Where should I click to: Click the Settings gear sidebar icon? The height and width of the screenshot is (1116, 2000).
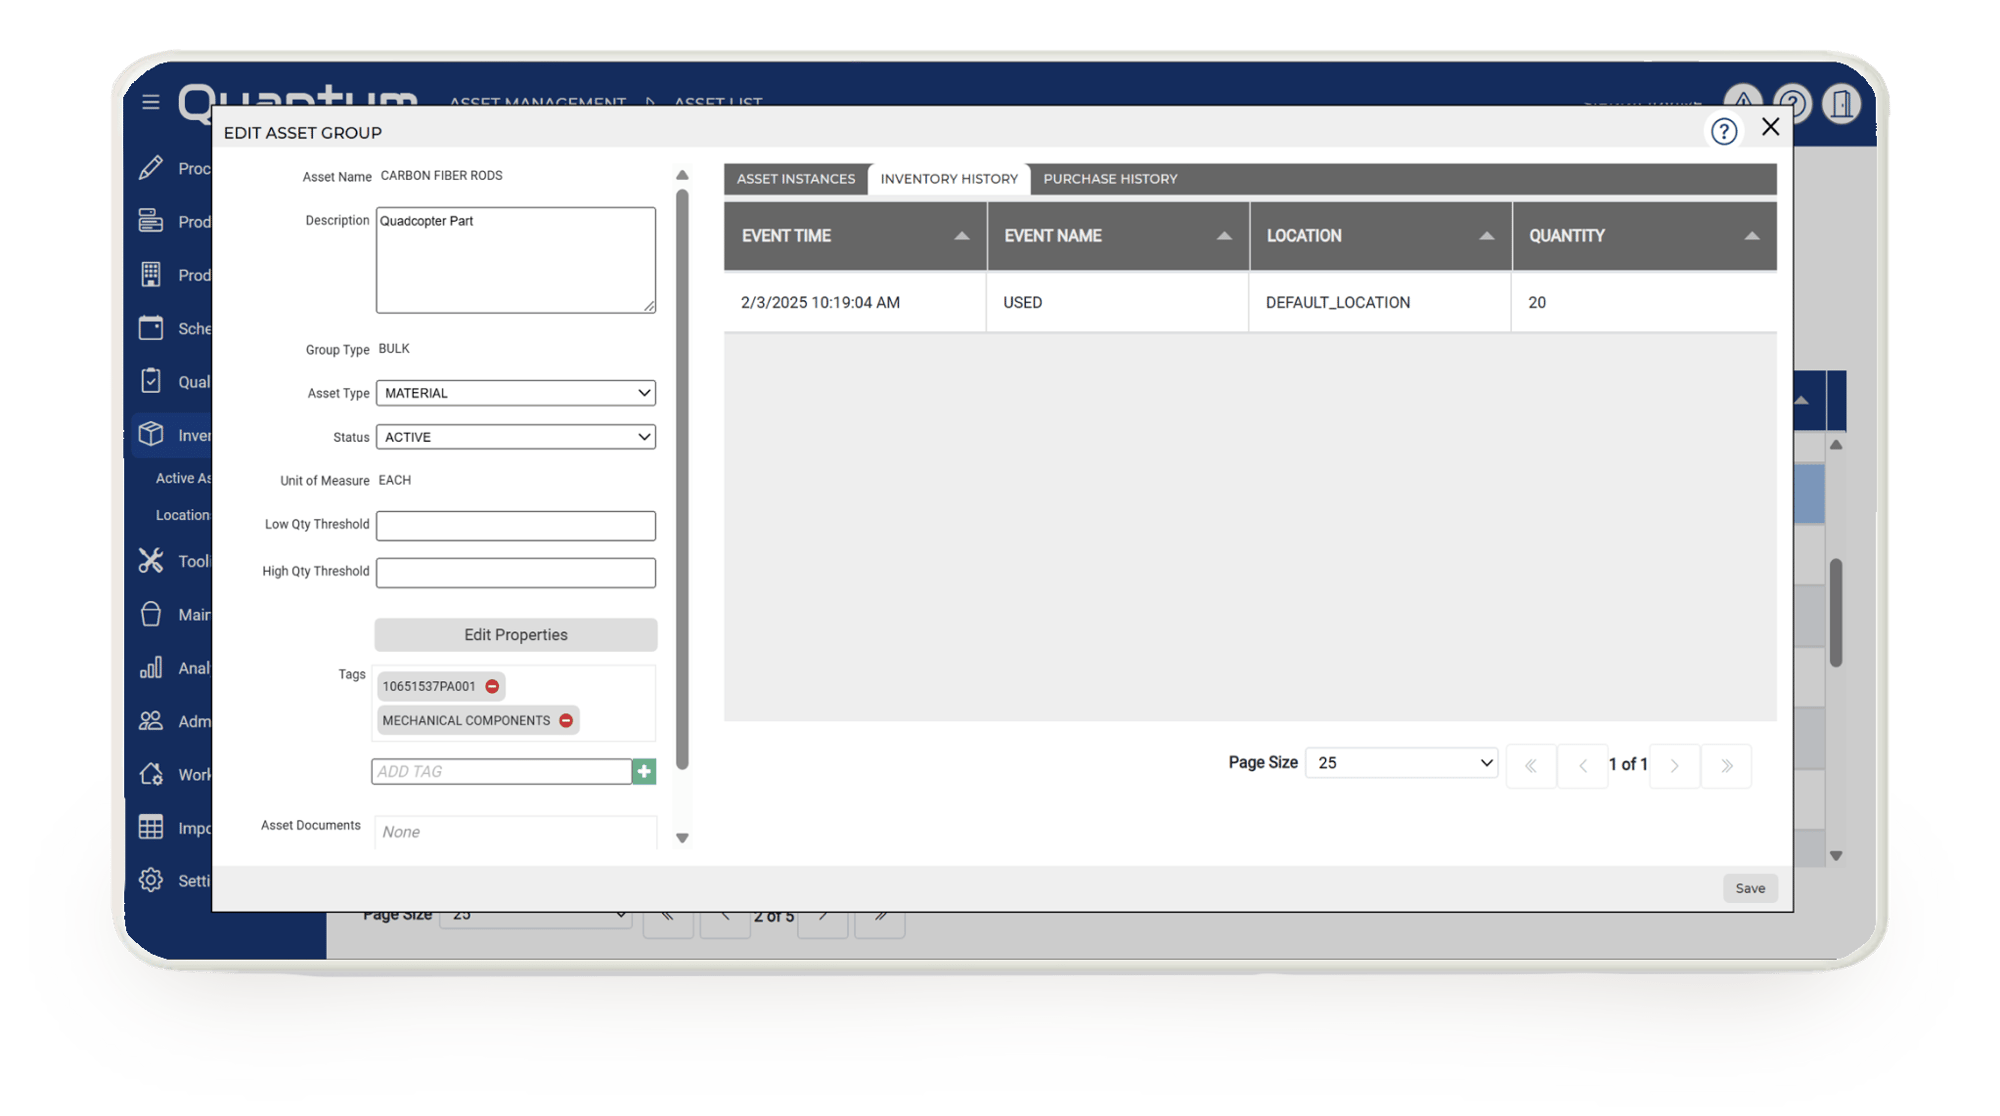point(151,880)
